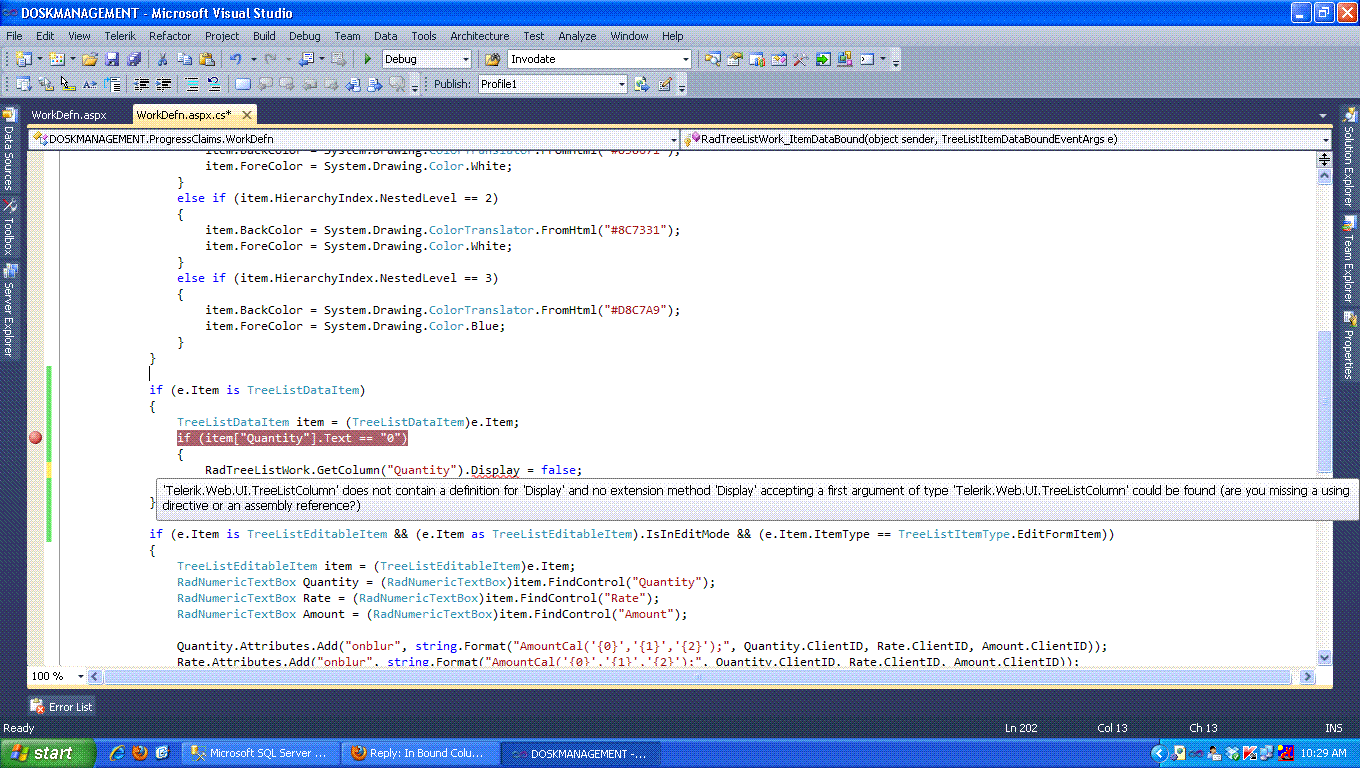
Task: Toggle bookmark icon in text editor toolbar
Action: [242, 85]
